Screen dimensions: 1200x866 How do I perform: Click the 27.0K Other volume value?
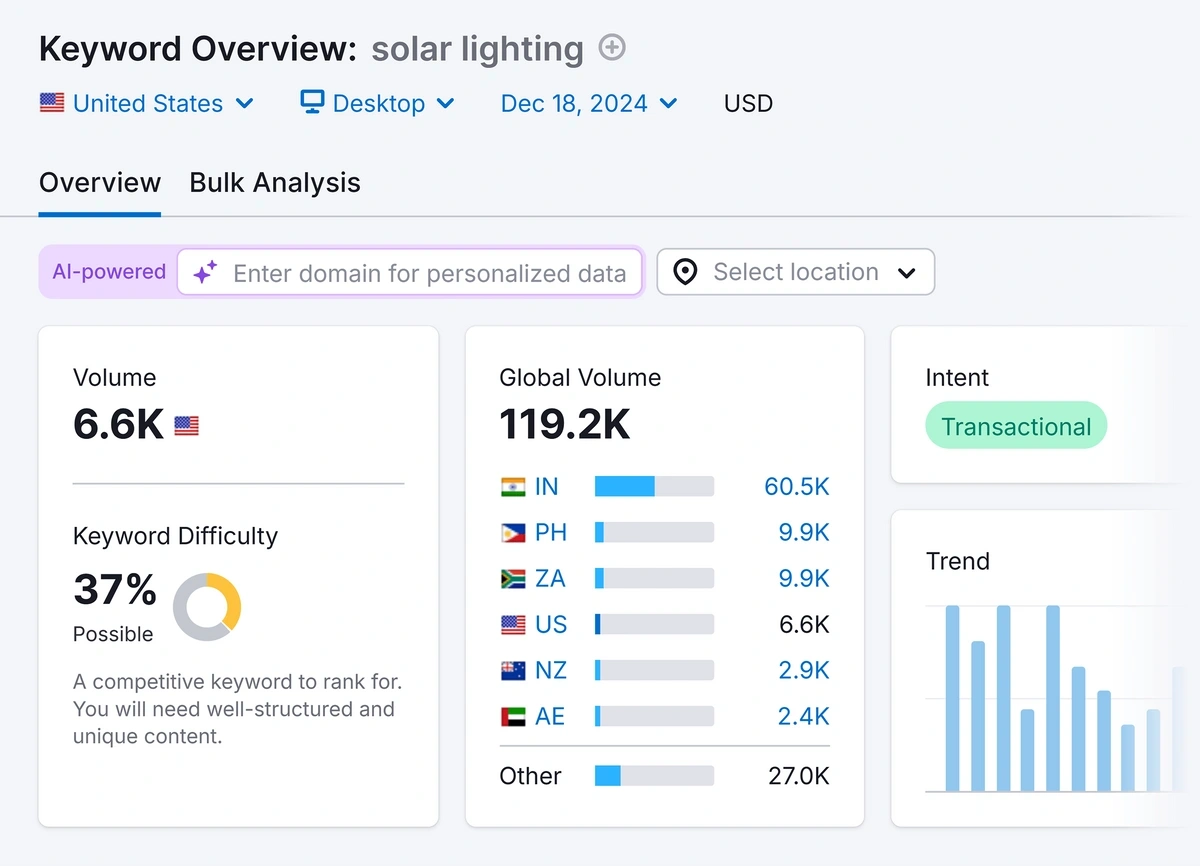click(x=799, y=776)
